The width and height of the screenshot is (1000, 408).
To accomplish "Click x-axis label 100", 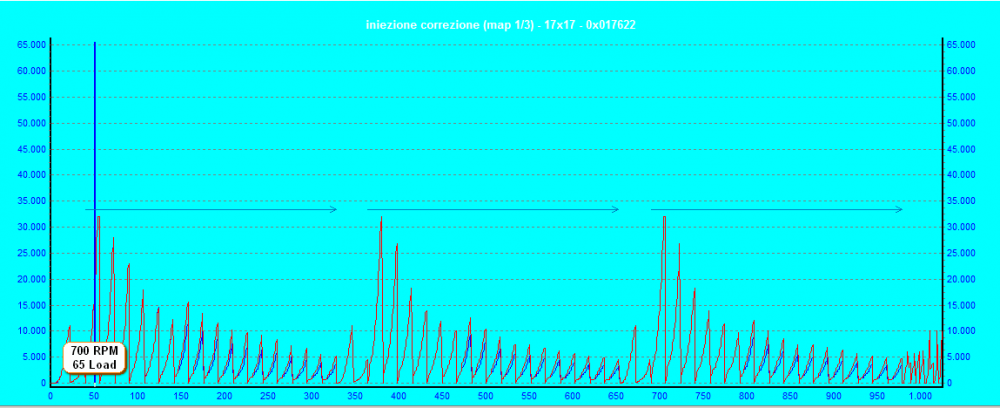I will pyautogui.click(x=138, y=395).
